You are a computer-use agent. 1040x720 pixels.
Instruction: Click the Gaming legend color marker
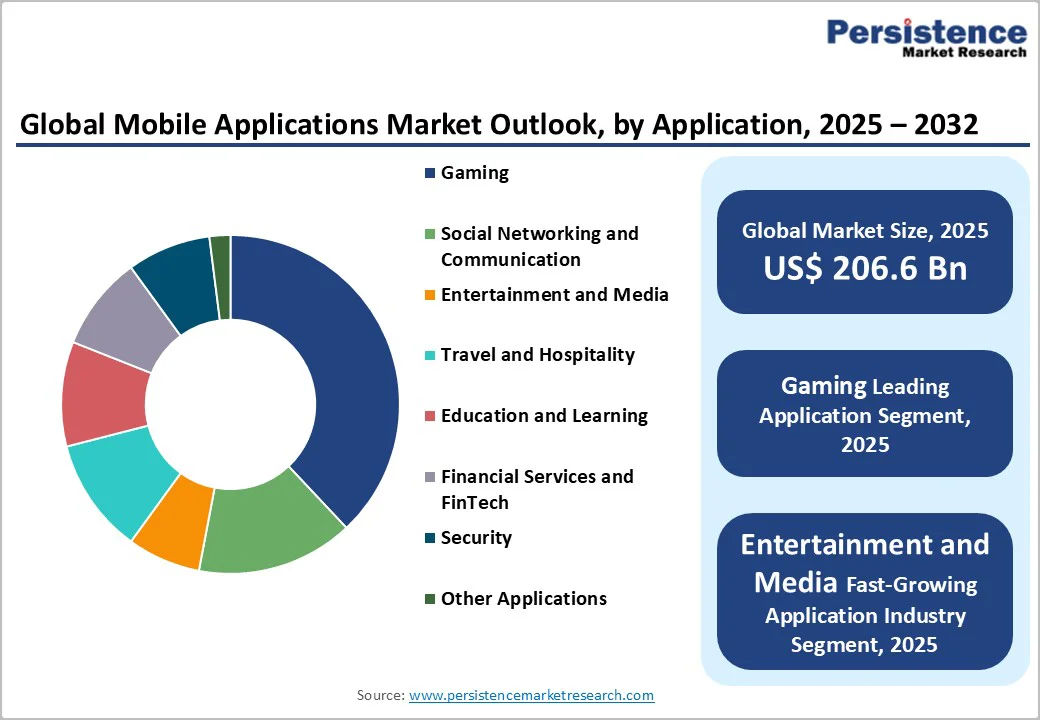click(428, 172)
